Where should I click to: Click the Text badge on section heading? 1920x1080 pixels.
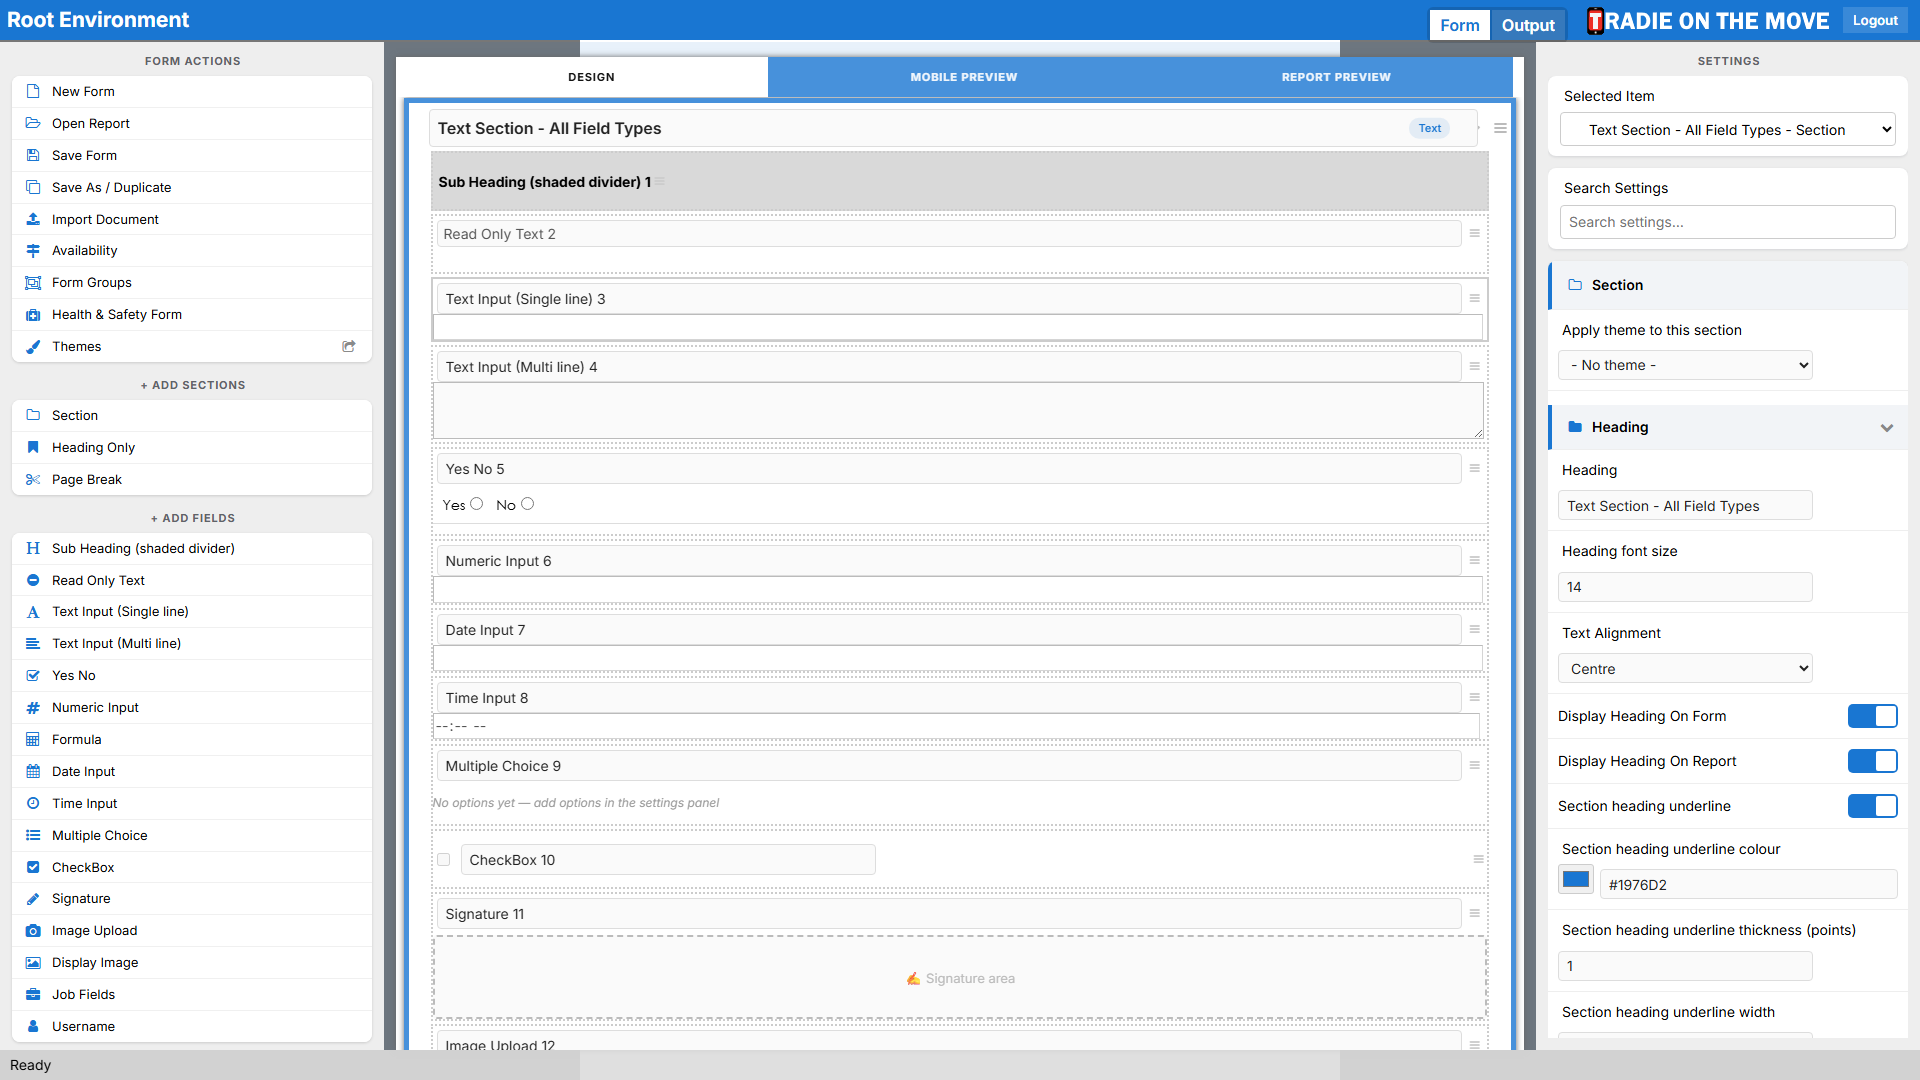[1430, 128]
